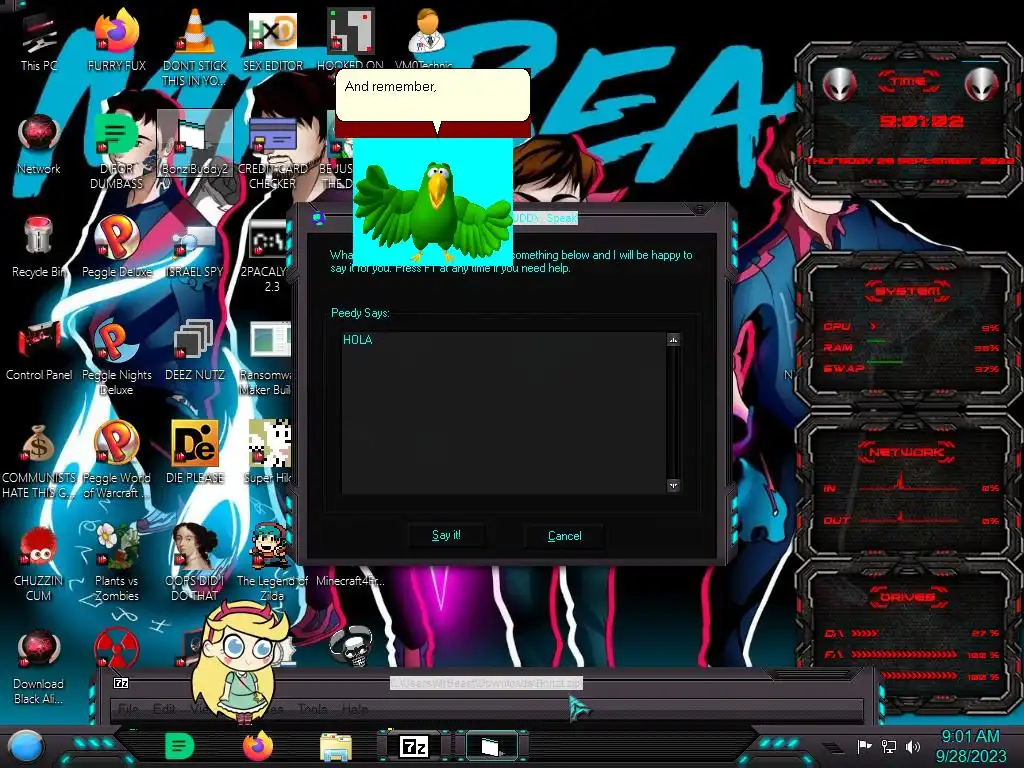Viewport: 1024px width, 768px height.
Task: Open the DONT STICK THIS VLC cone shortcut
Action: [195, 47]
